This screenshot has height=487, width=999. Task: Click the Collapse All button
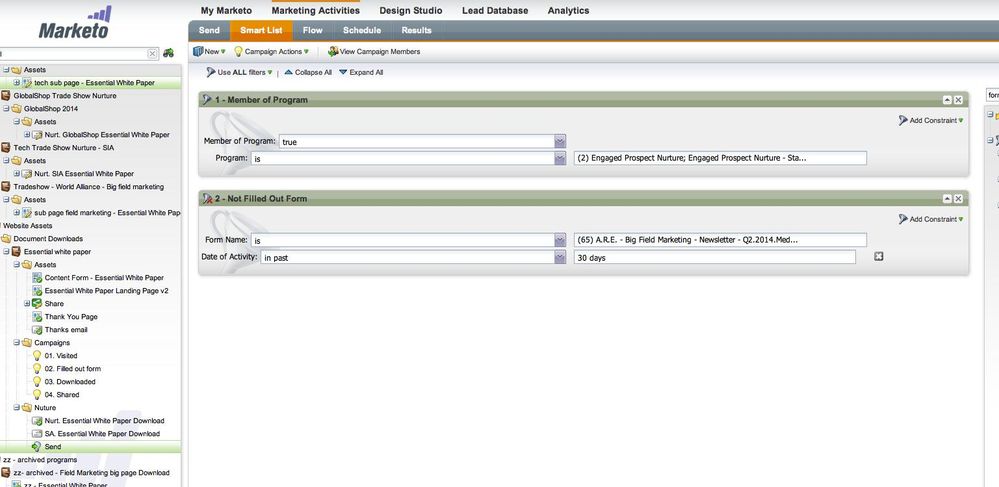[x=308, y=73]
